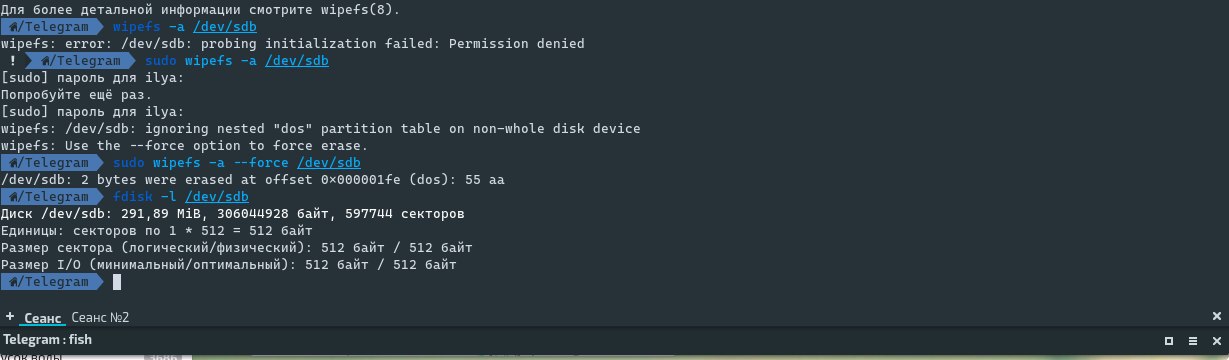The width and height of the screenshot is (1229, 360).
Task: Switch to the Сеанс №2 tab
Action: click(x=100, y=317)
